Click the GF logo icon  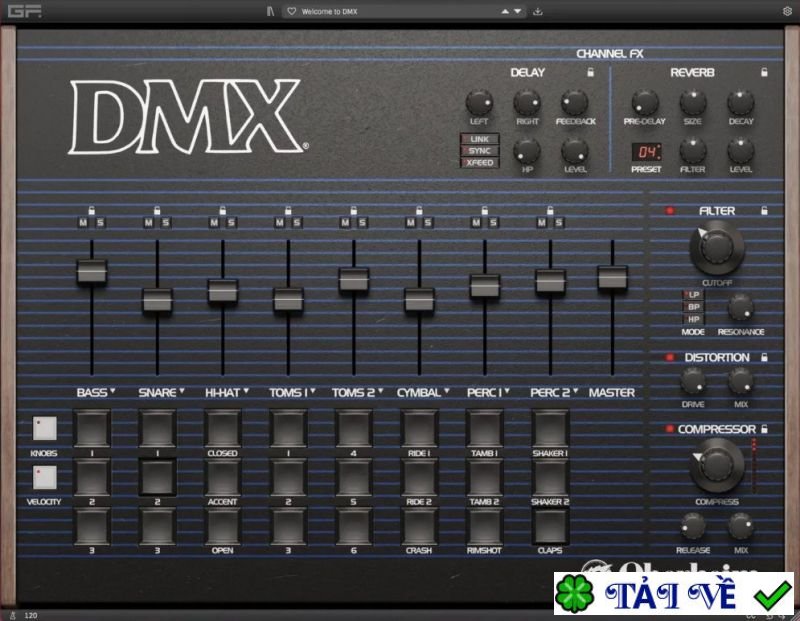[24, 11]
